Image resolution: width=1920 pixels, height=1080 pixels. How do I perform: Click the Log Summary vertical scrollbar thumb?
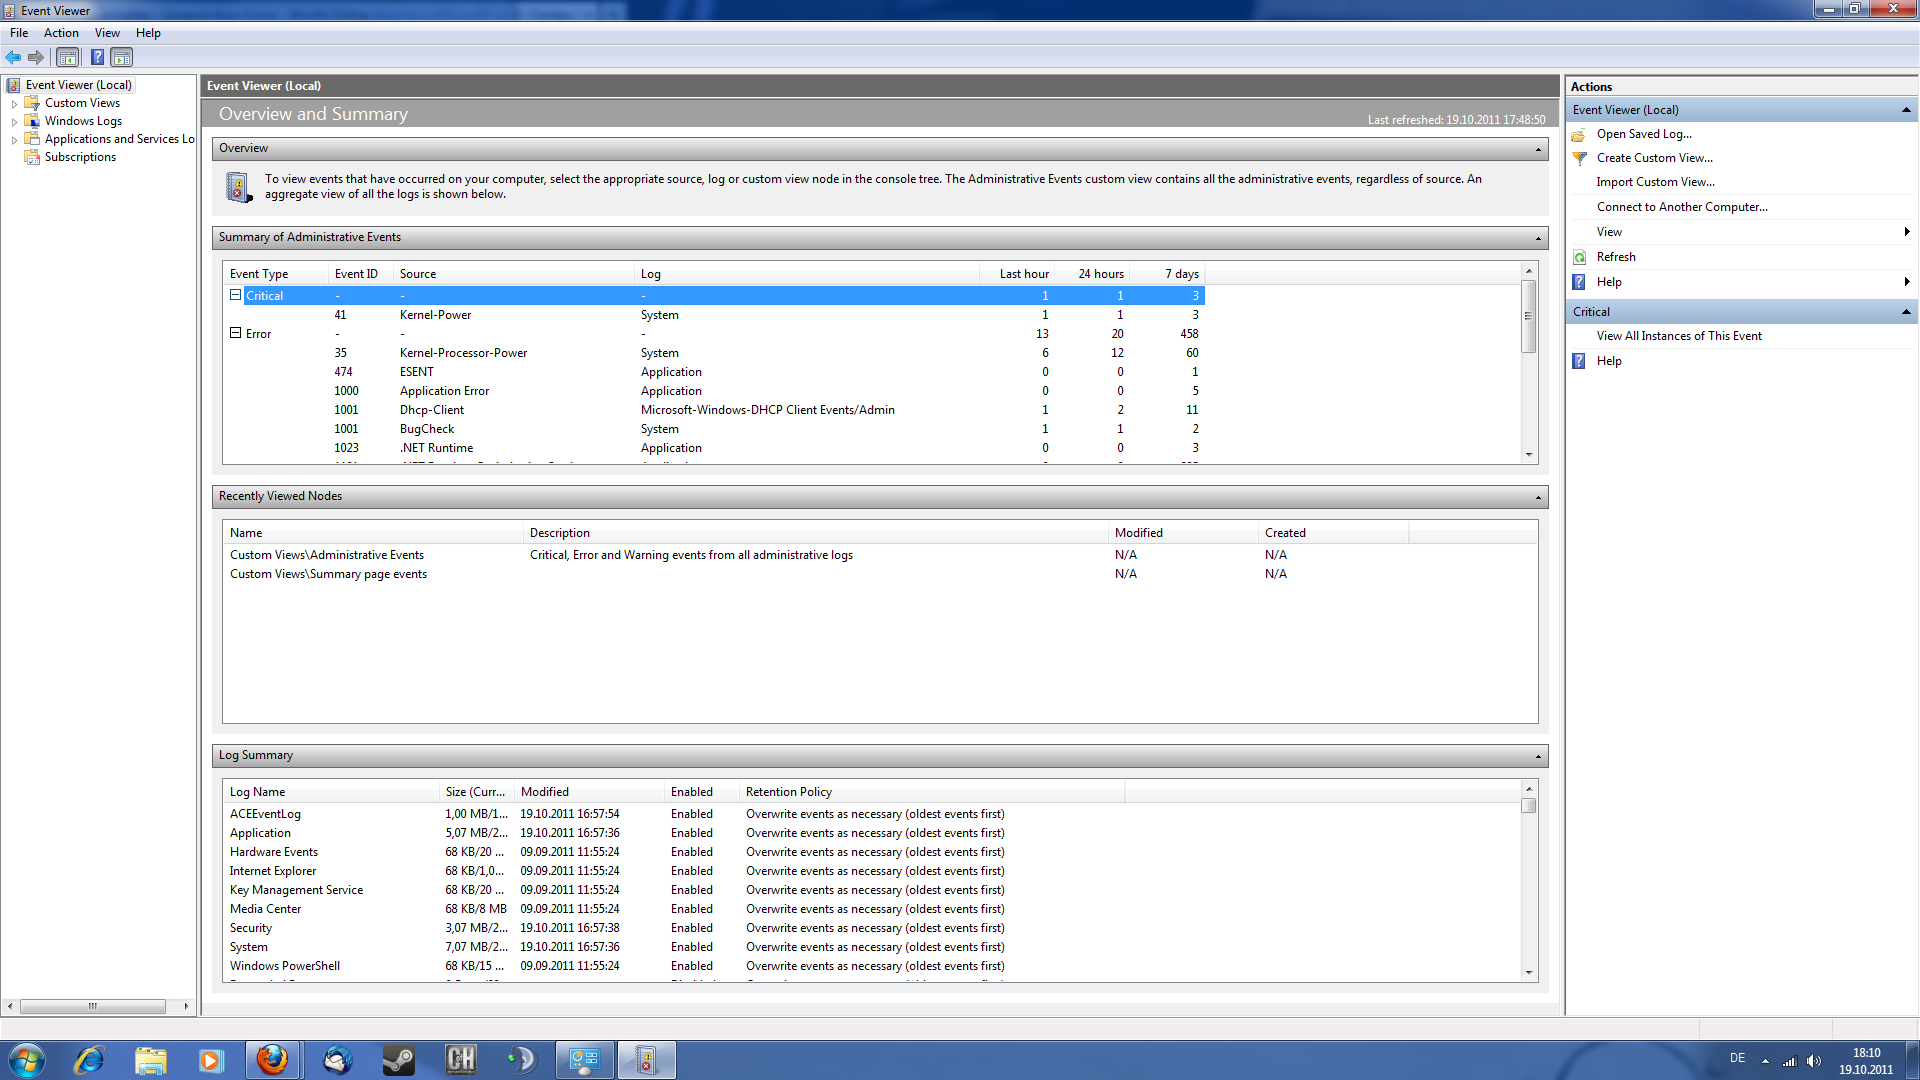[x=1528, y=806]
